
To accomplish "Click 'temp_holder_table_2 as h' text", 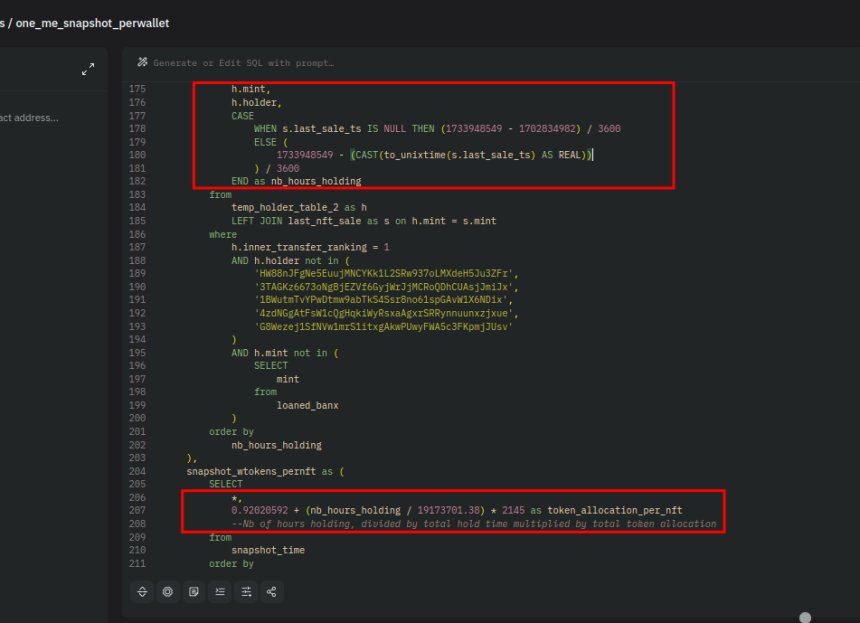I will (299, 208).
